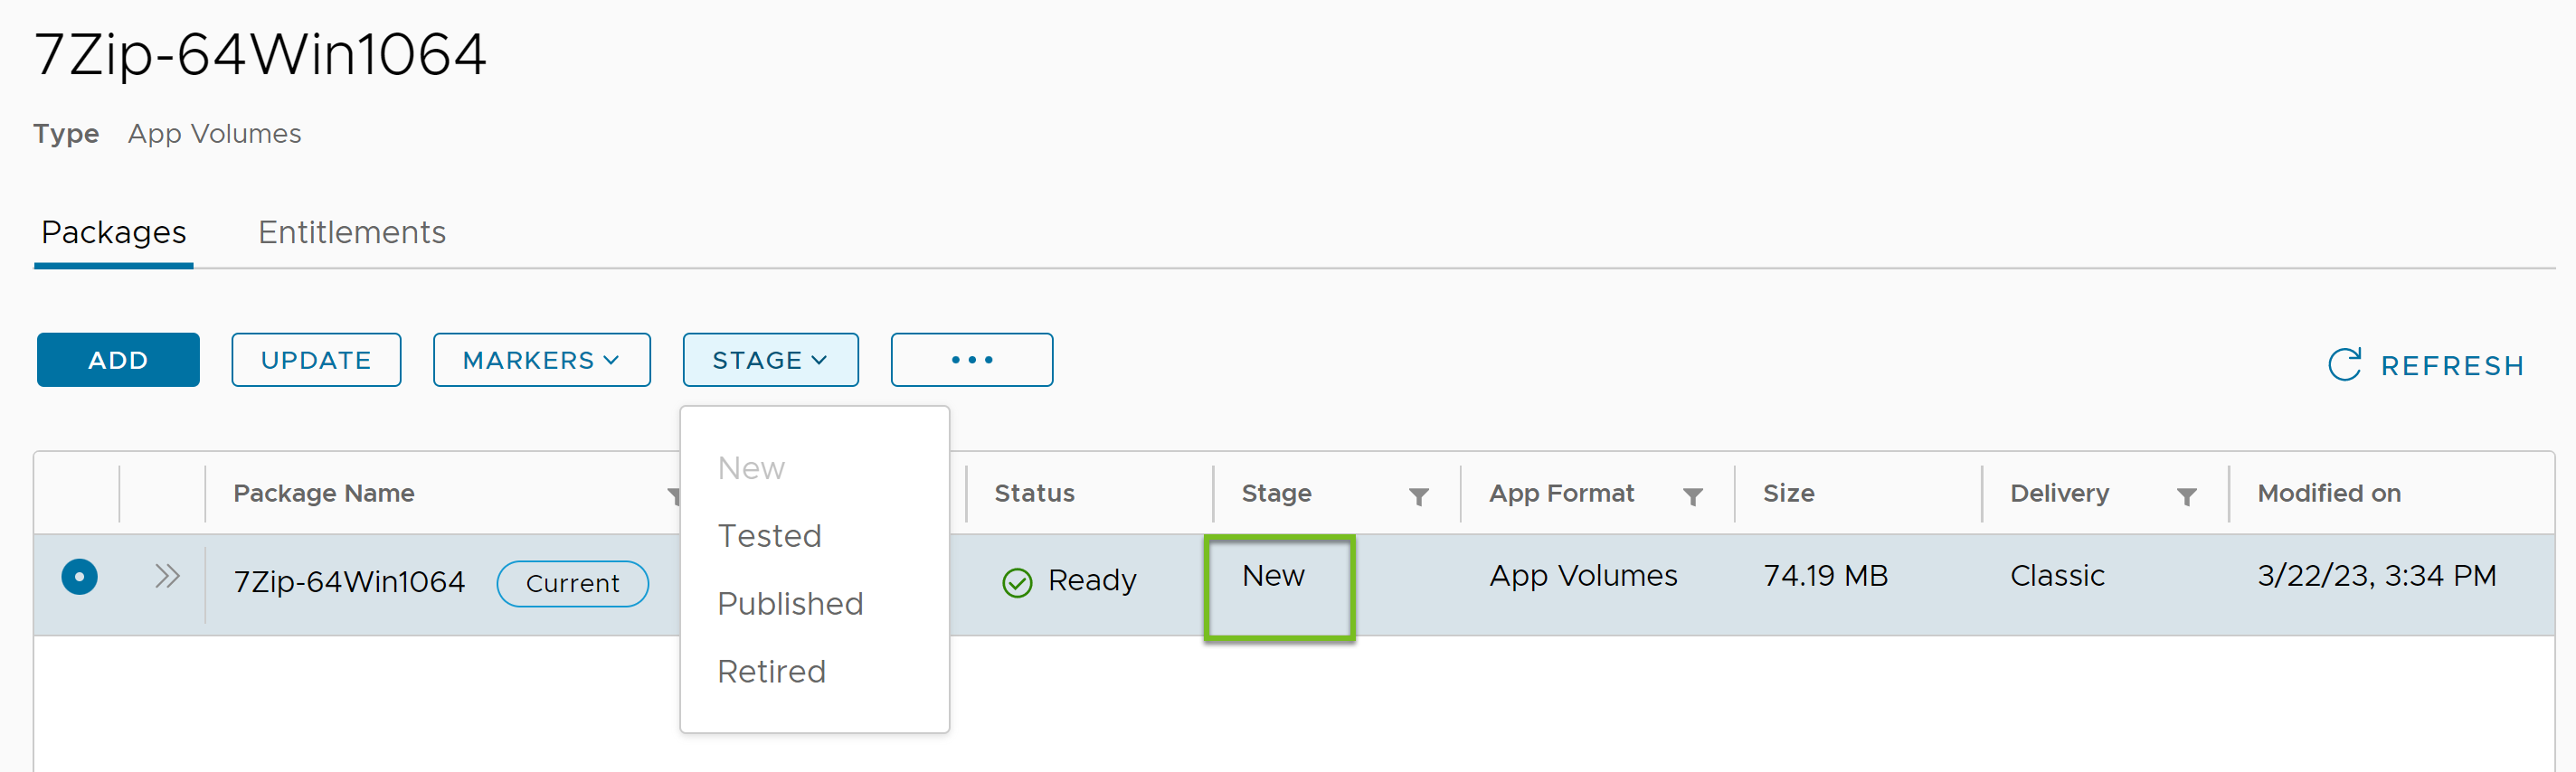Click the 74.19 MB size cell
The height and width of the screenshot is (772, 2576).
click(x=1825, y=576)
